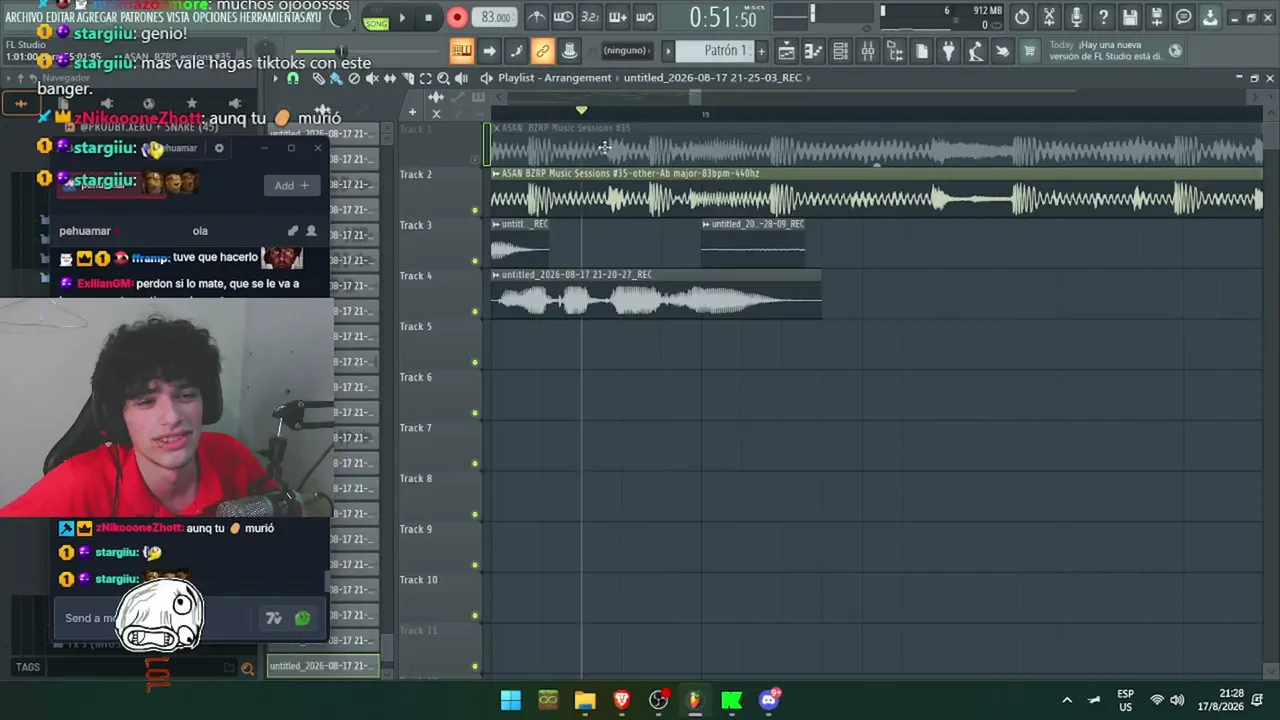The height and width of the screenshot is (720, 1280).
Task: Mute Track 4 using its green dot
Action: (x=475, y=311)
